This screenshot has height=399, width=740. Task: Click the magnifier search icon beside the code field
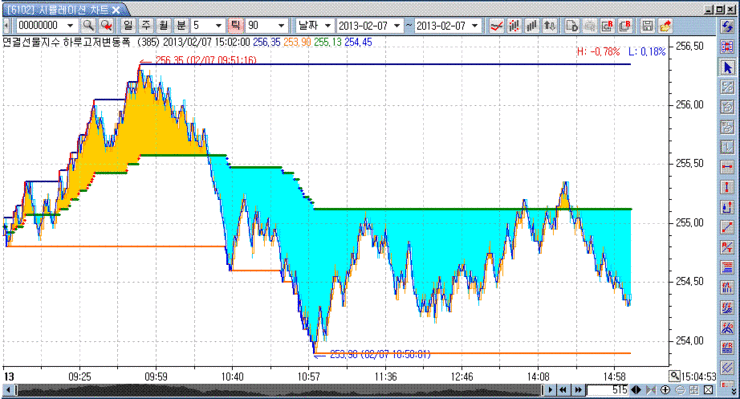(x=88, y=25)
